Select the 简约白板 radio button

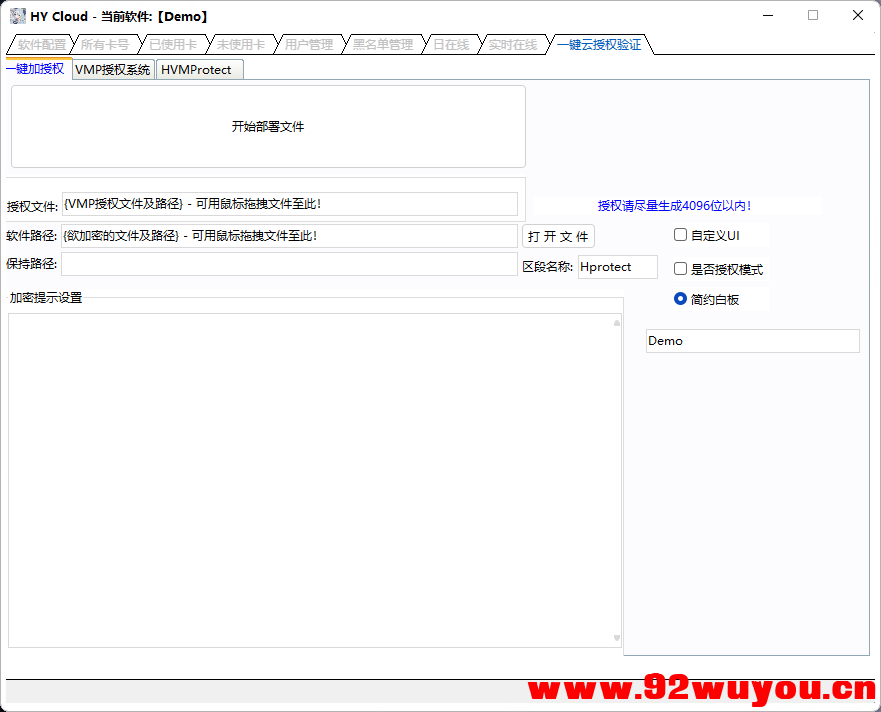pos(680,300)
